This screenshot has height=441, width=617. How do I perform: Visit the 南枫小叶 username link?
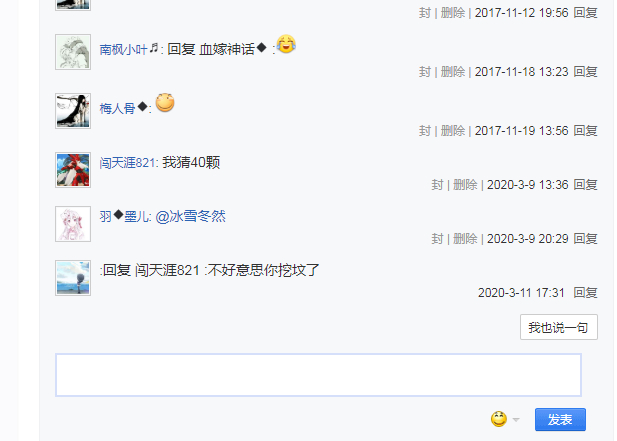[129, 50]
